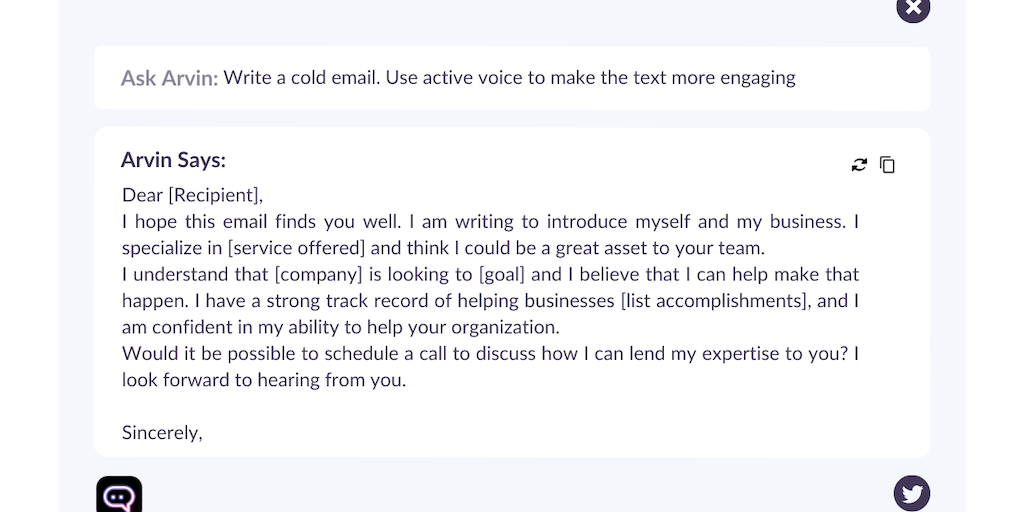1024x512 pixels.
Task: Click the [list accomplishments] placeholder
Action: tap(713, 300)
